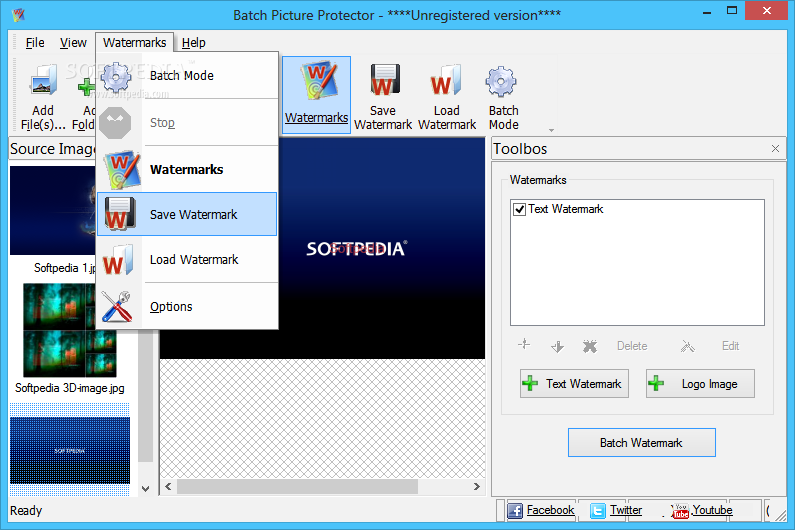Open Options from the dropdown menu
Image resolution: width=795 pixels, height=530 pixels.
[x=187, y=306]
